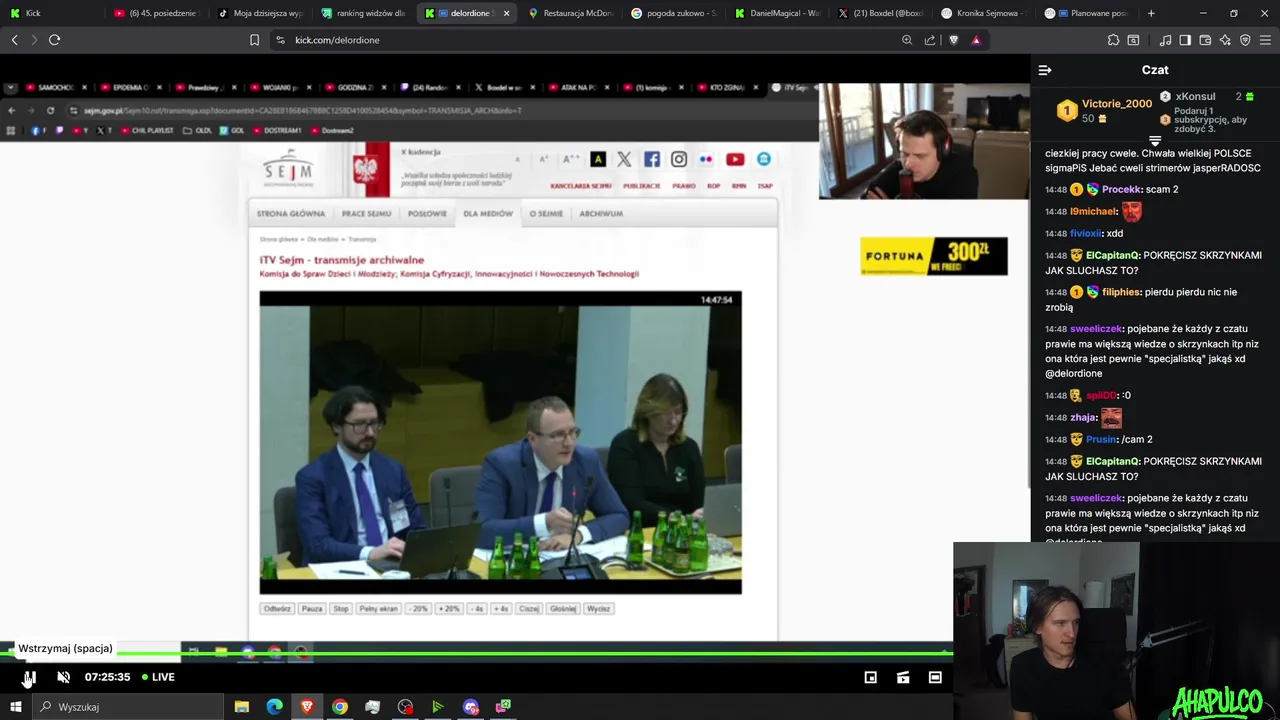Switch to 'pogoda żukowo' Google tab
The width and height of the screenshot is (1280, 720).
673,13
